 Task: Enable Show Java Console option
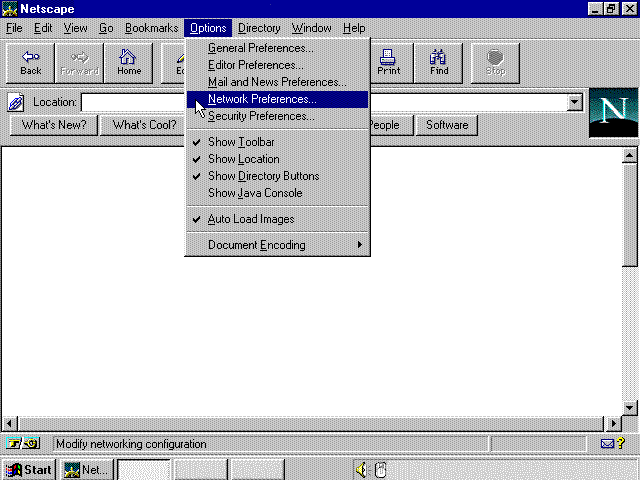click(x=278, y=193)
